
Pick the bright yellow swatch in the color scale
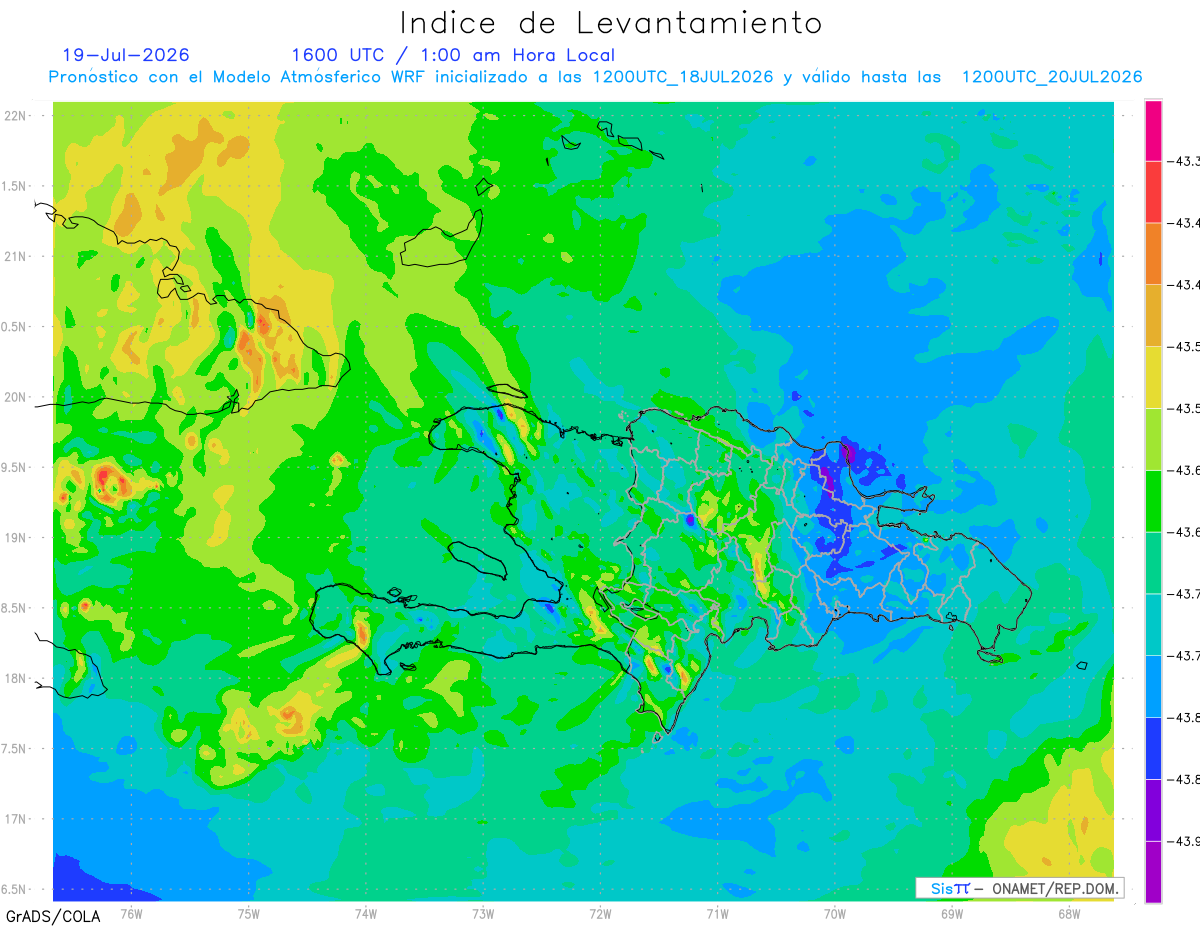point(1153,377)
